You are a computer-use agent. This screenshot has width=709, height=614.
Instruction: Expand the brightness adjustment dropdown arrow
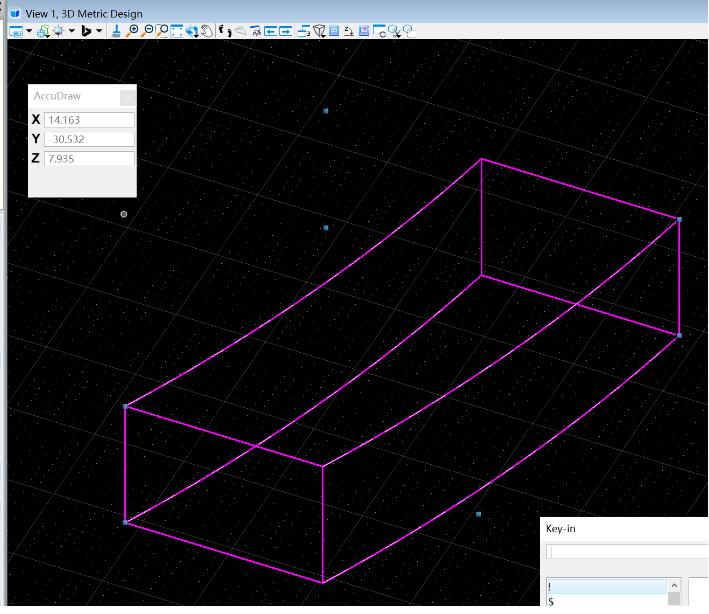pyautogui.click(x=72, y=31)
